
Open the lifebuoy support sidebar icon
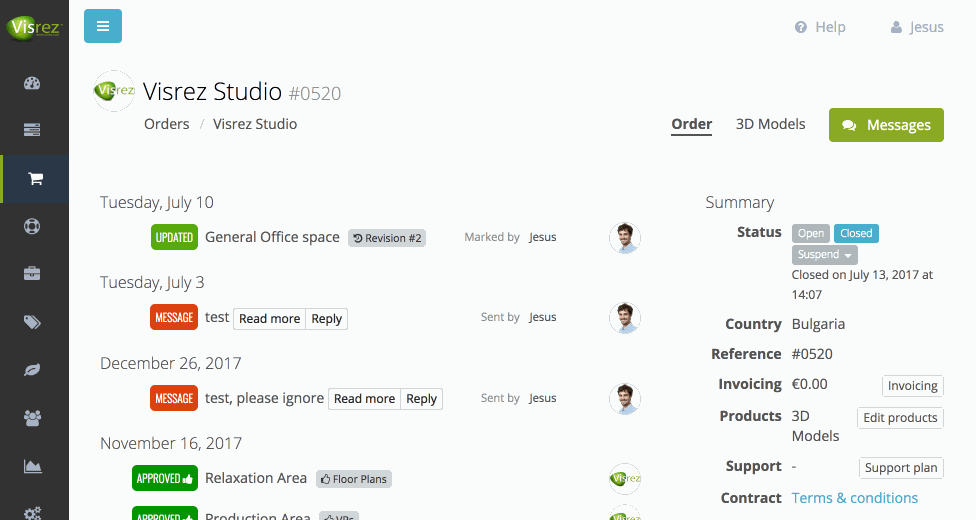tap(32, 226)
